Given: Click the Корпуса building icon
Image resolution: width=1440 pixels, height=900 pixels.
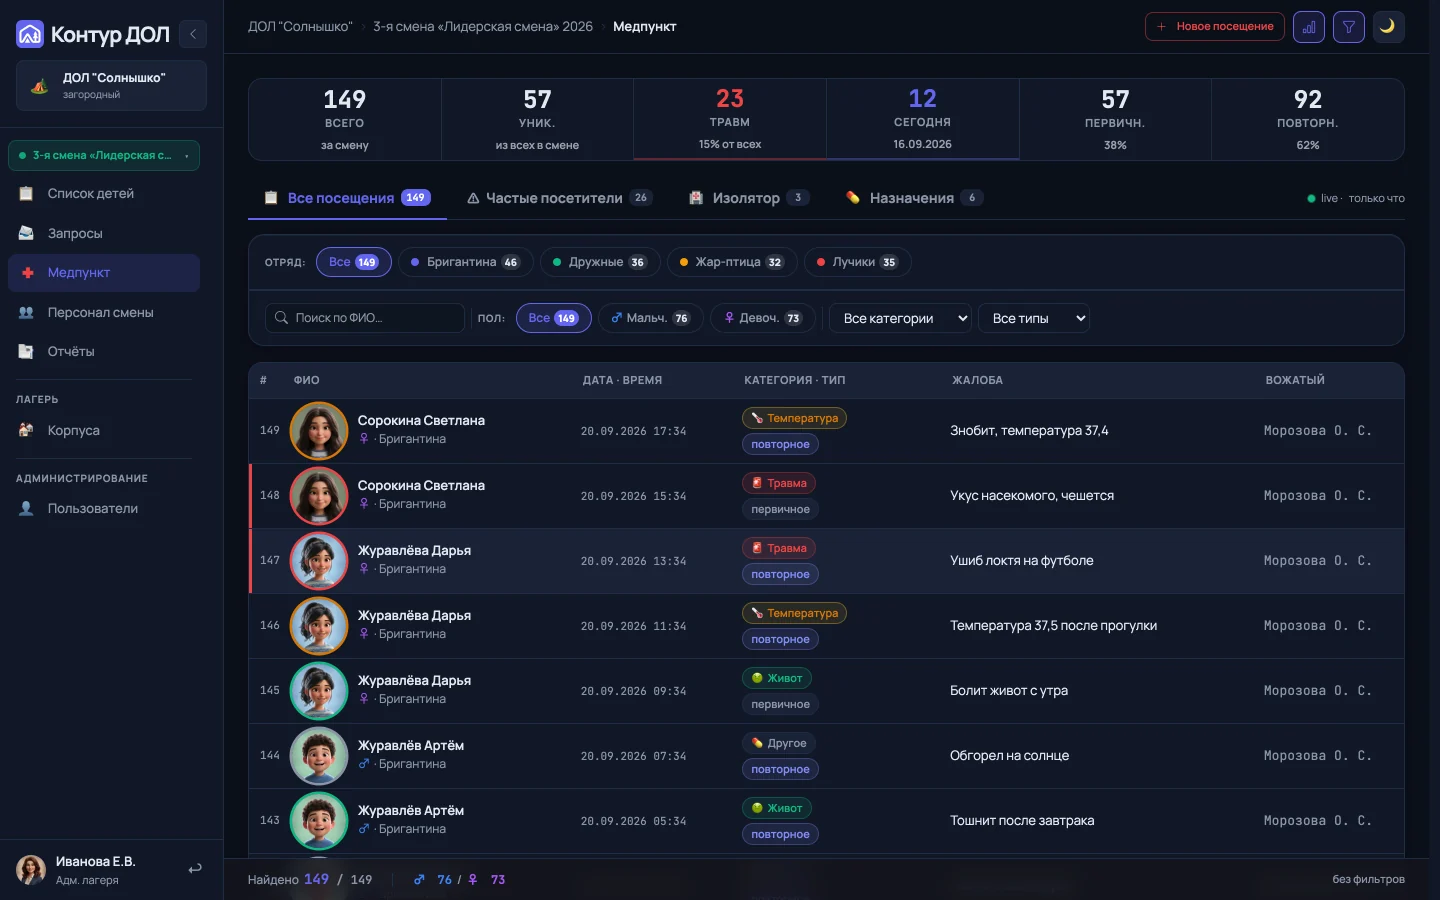Looking at the screenshot, I should click(x=27, y=431).
